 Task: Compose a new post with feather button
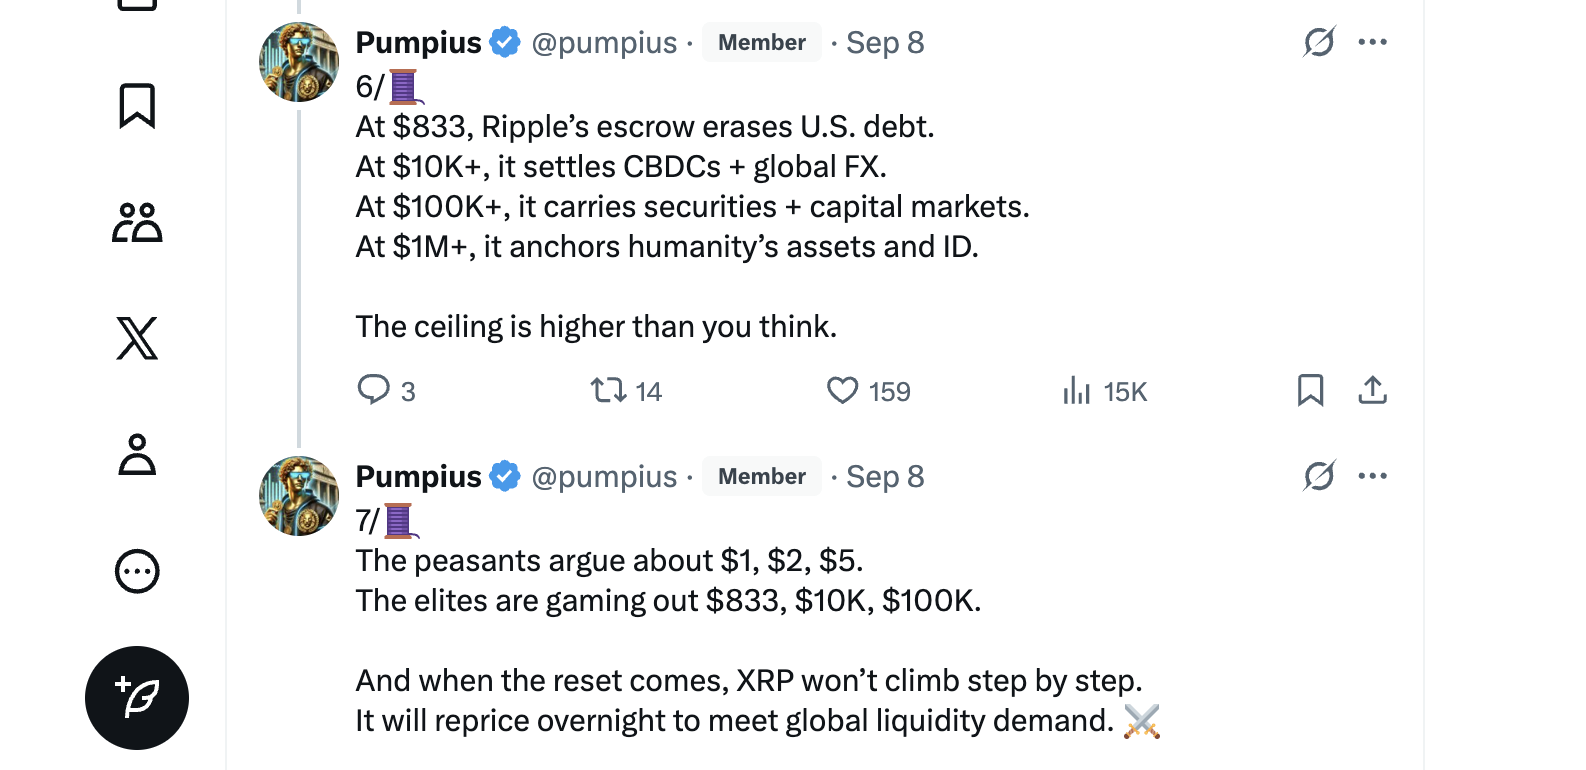137,698
